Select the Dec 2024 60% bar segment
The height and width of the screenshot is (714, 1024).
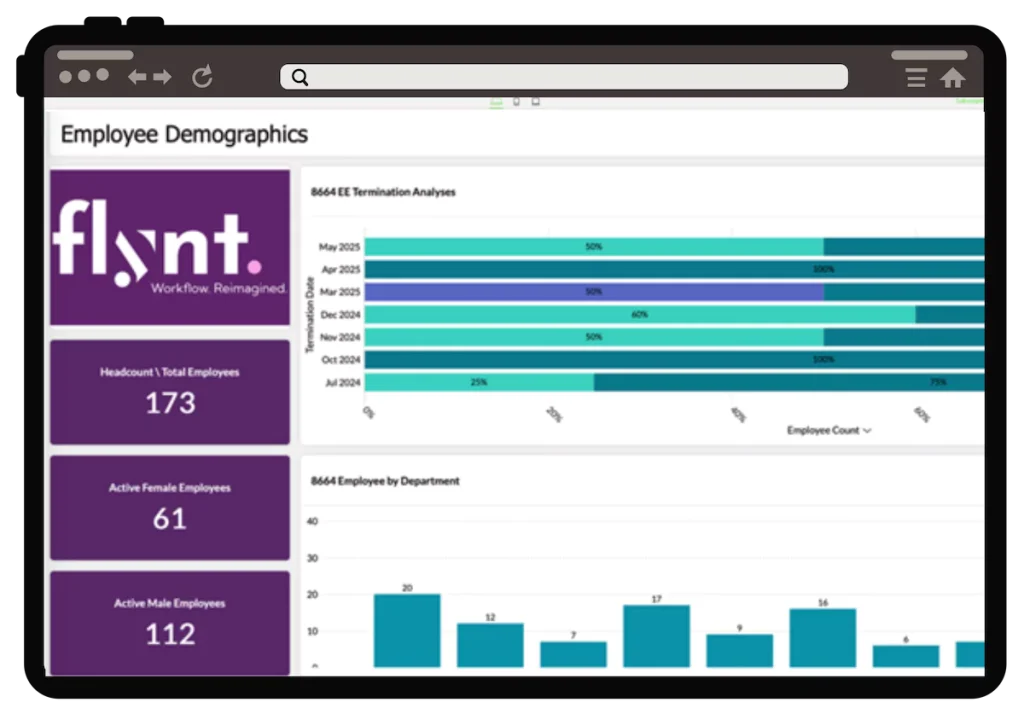click(x=639, y=314)
